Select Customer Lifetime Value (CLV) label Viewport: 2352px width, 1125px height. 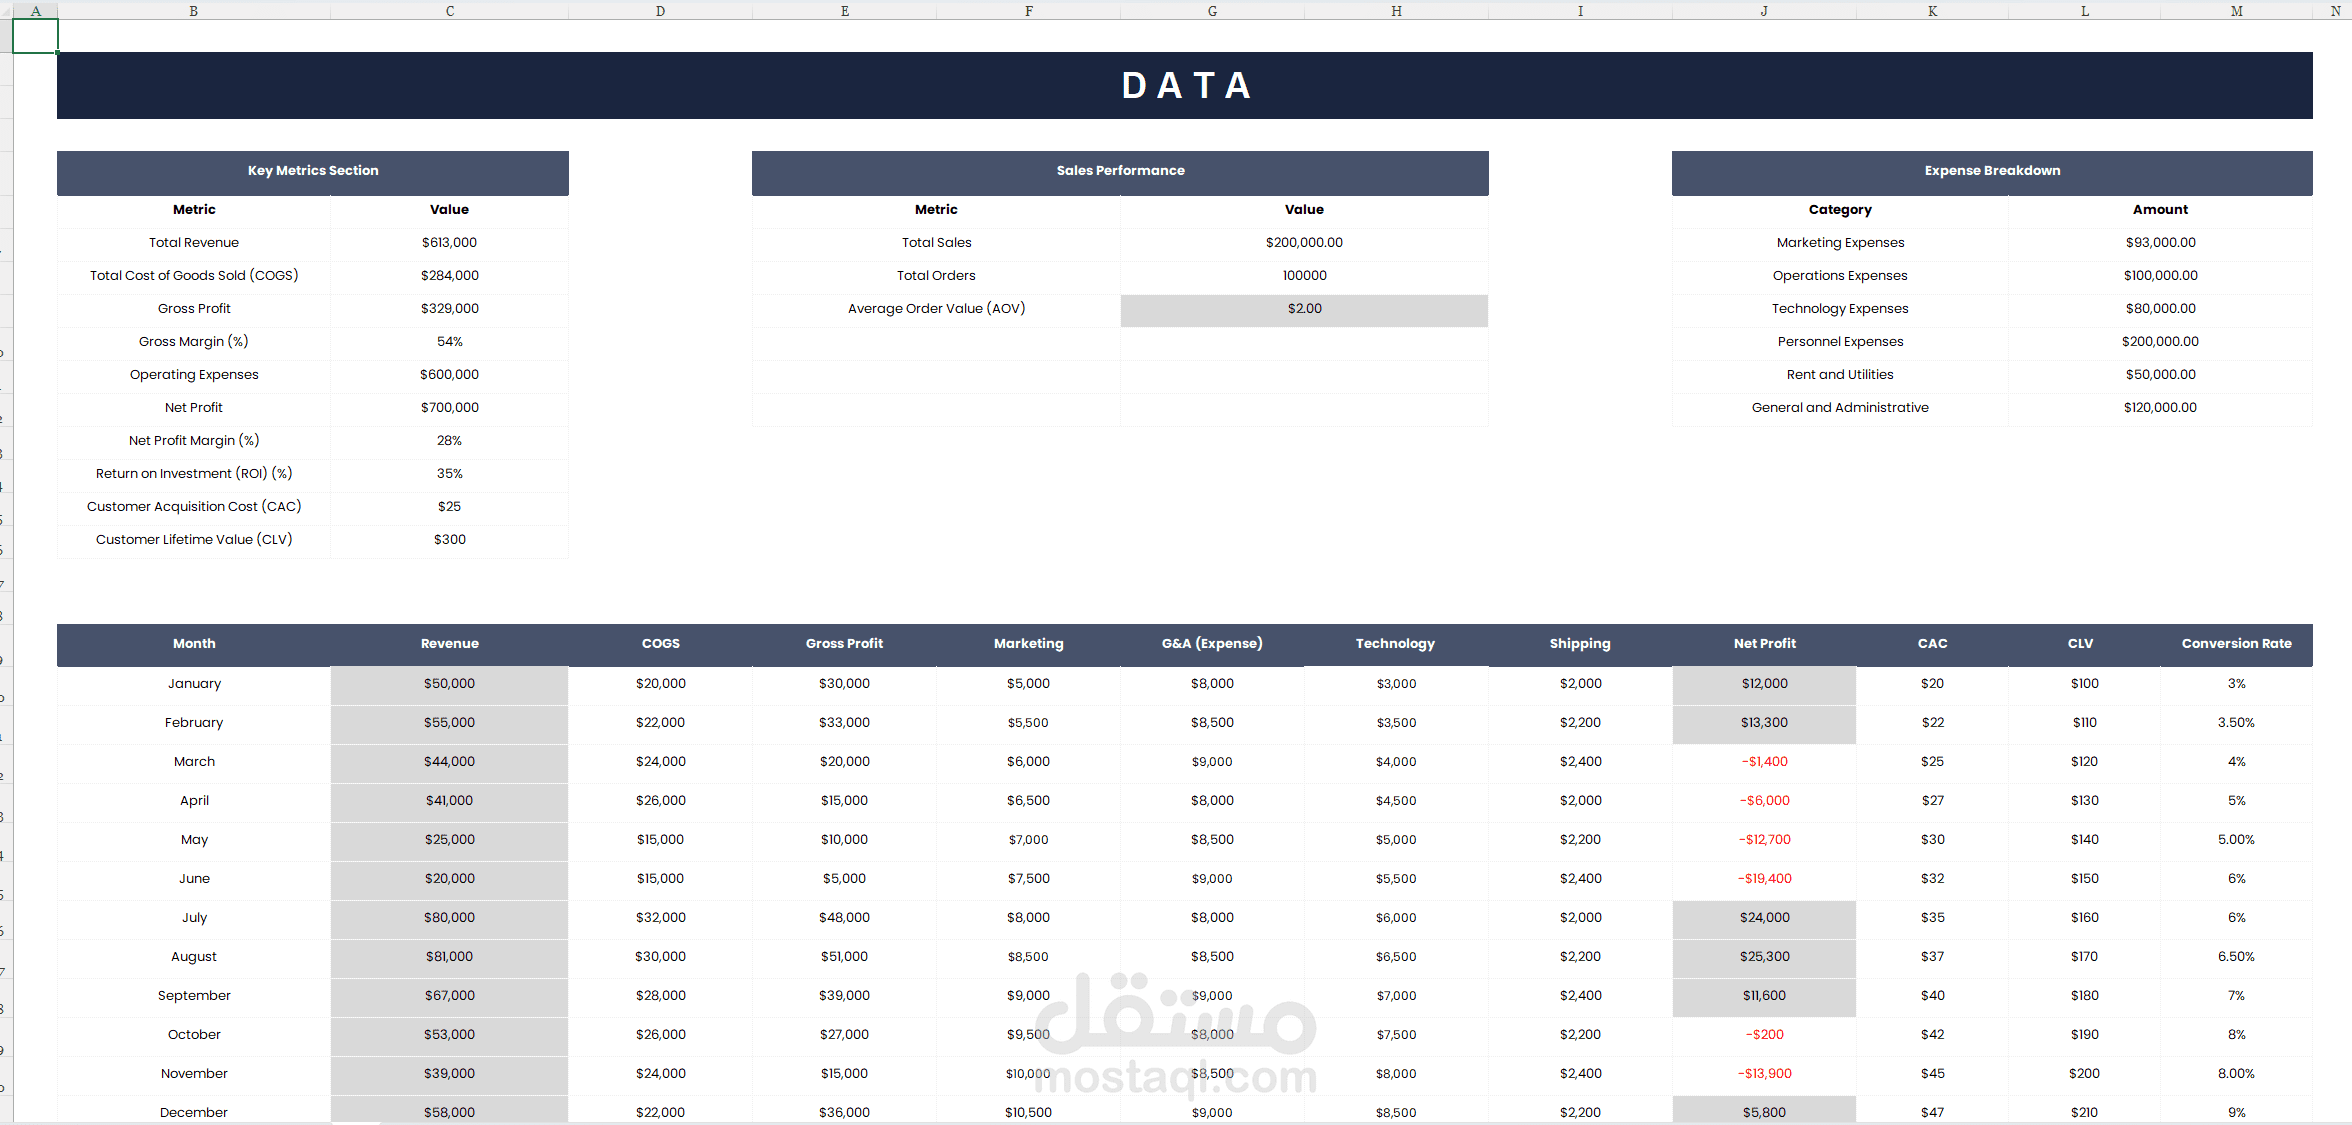tap(194, 540)
